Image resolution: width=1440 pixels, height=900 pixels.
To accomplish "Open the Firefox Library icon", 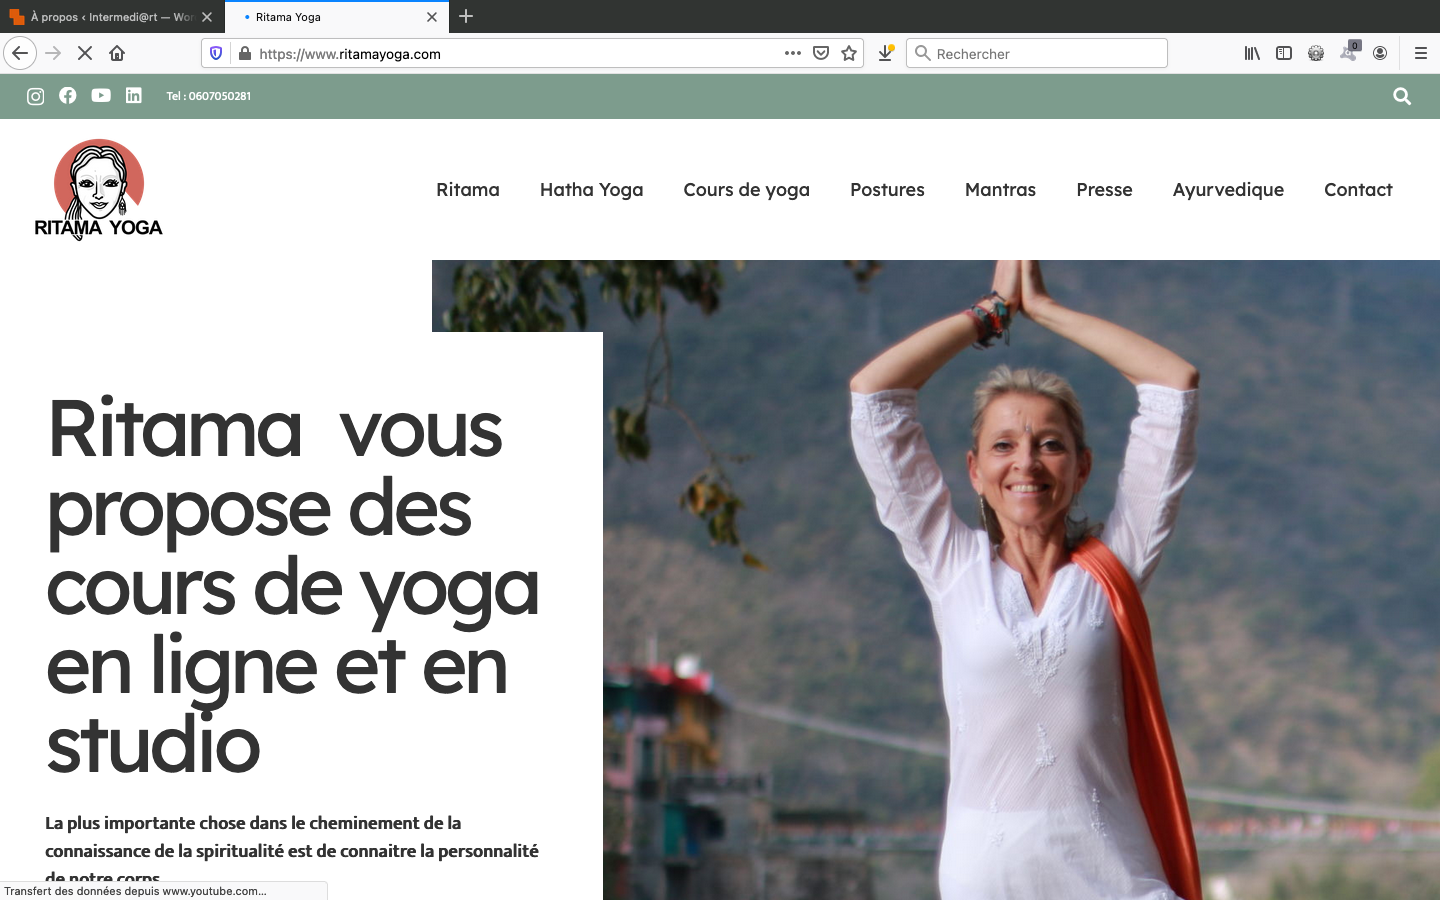I will 1251,53.
